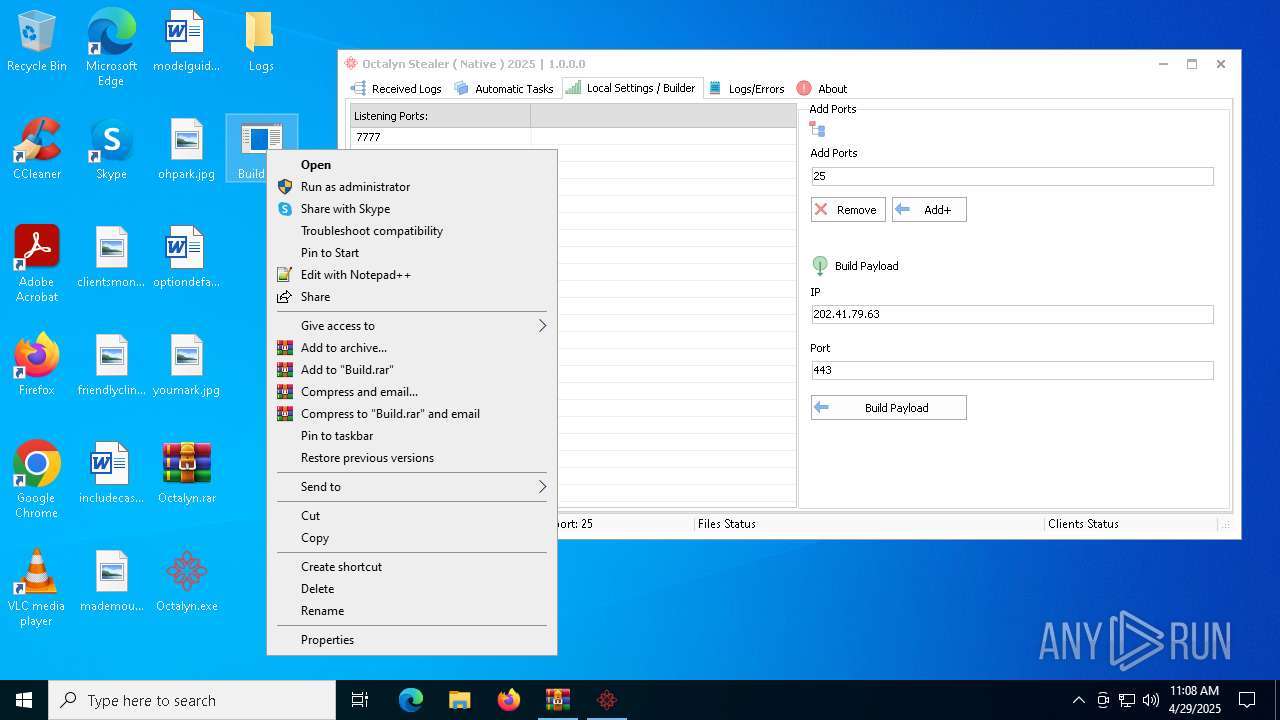Choose Add to archive...

[411, 348]
